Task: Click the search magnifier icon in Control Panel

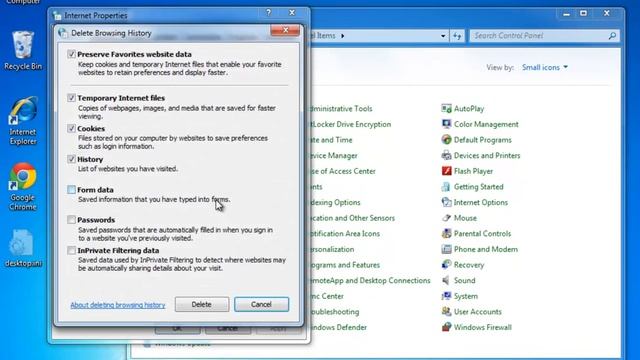Action: point(612,36)
